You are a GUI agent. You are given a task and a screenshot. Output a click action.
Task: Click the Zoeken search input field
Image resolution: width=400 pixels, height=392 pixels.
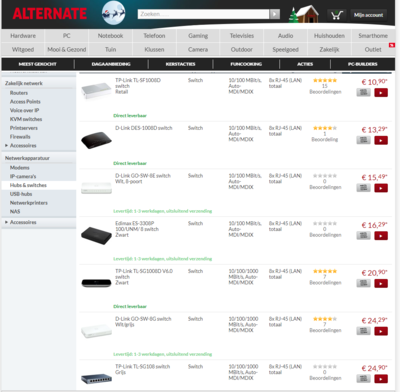click(203, 14)
